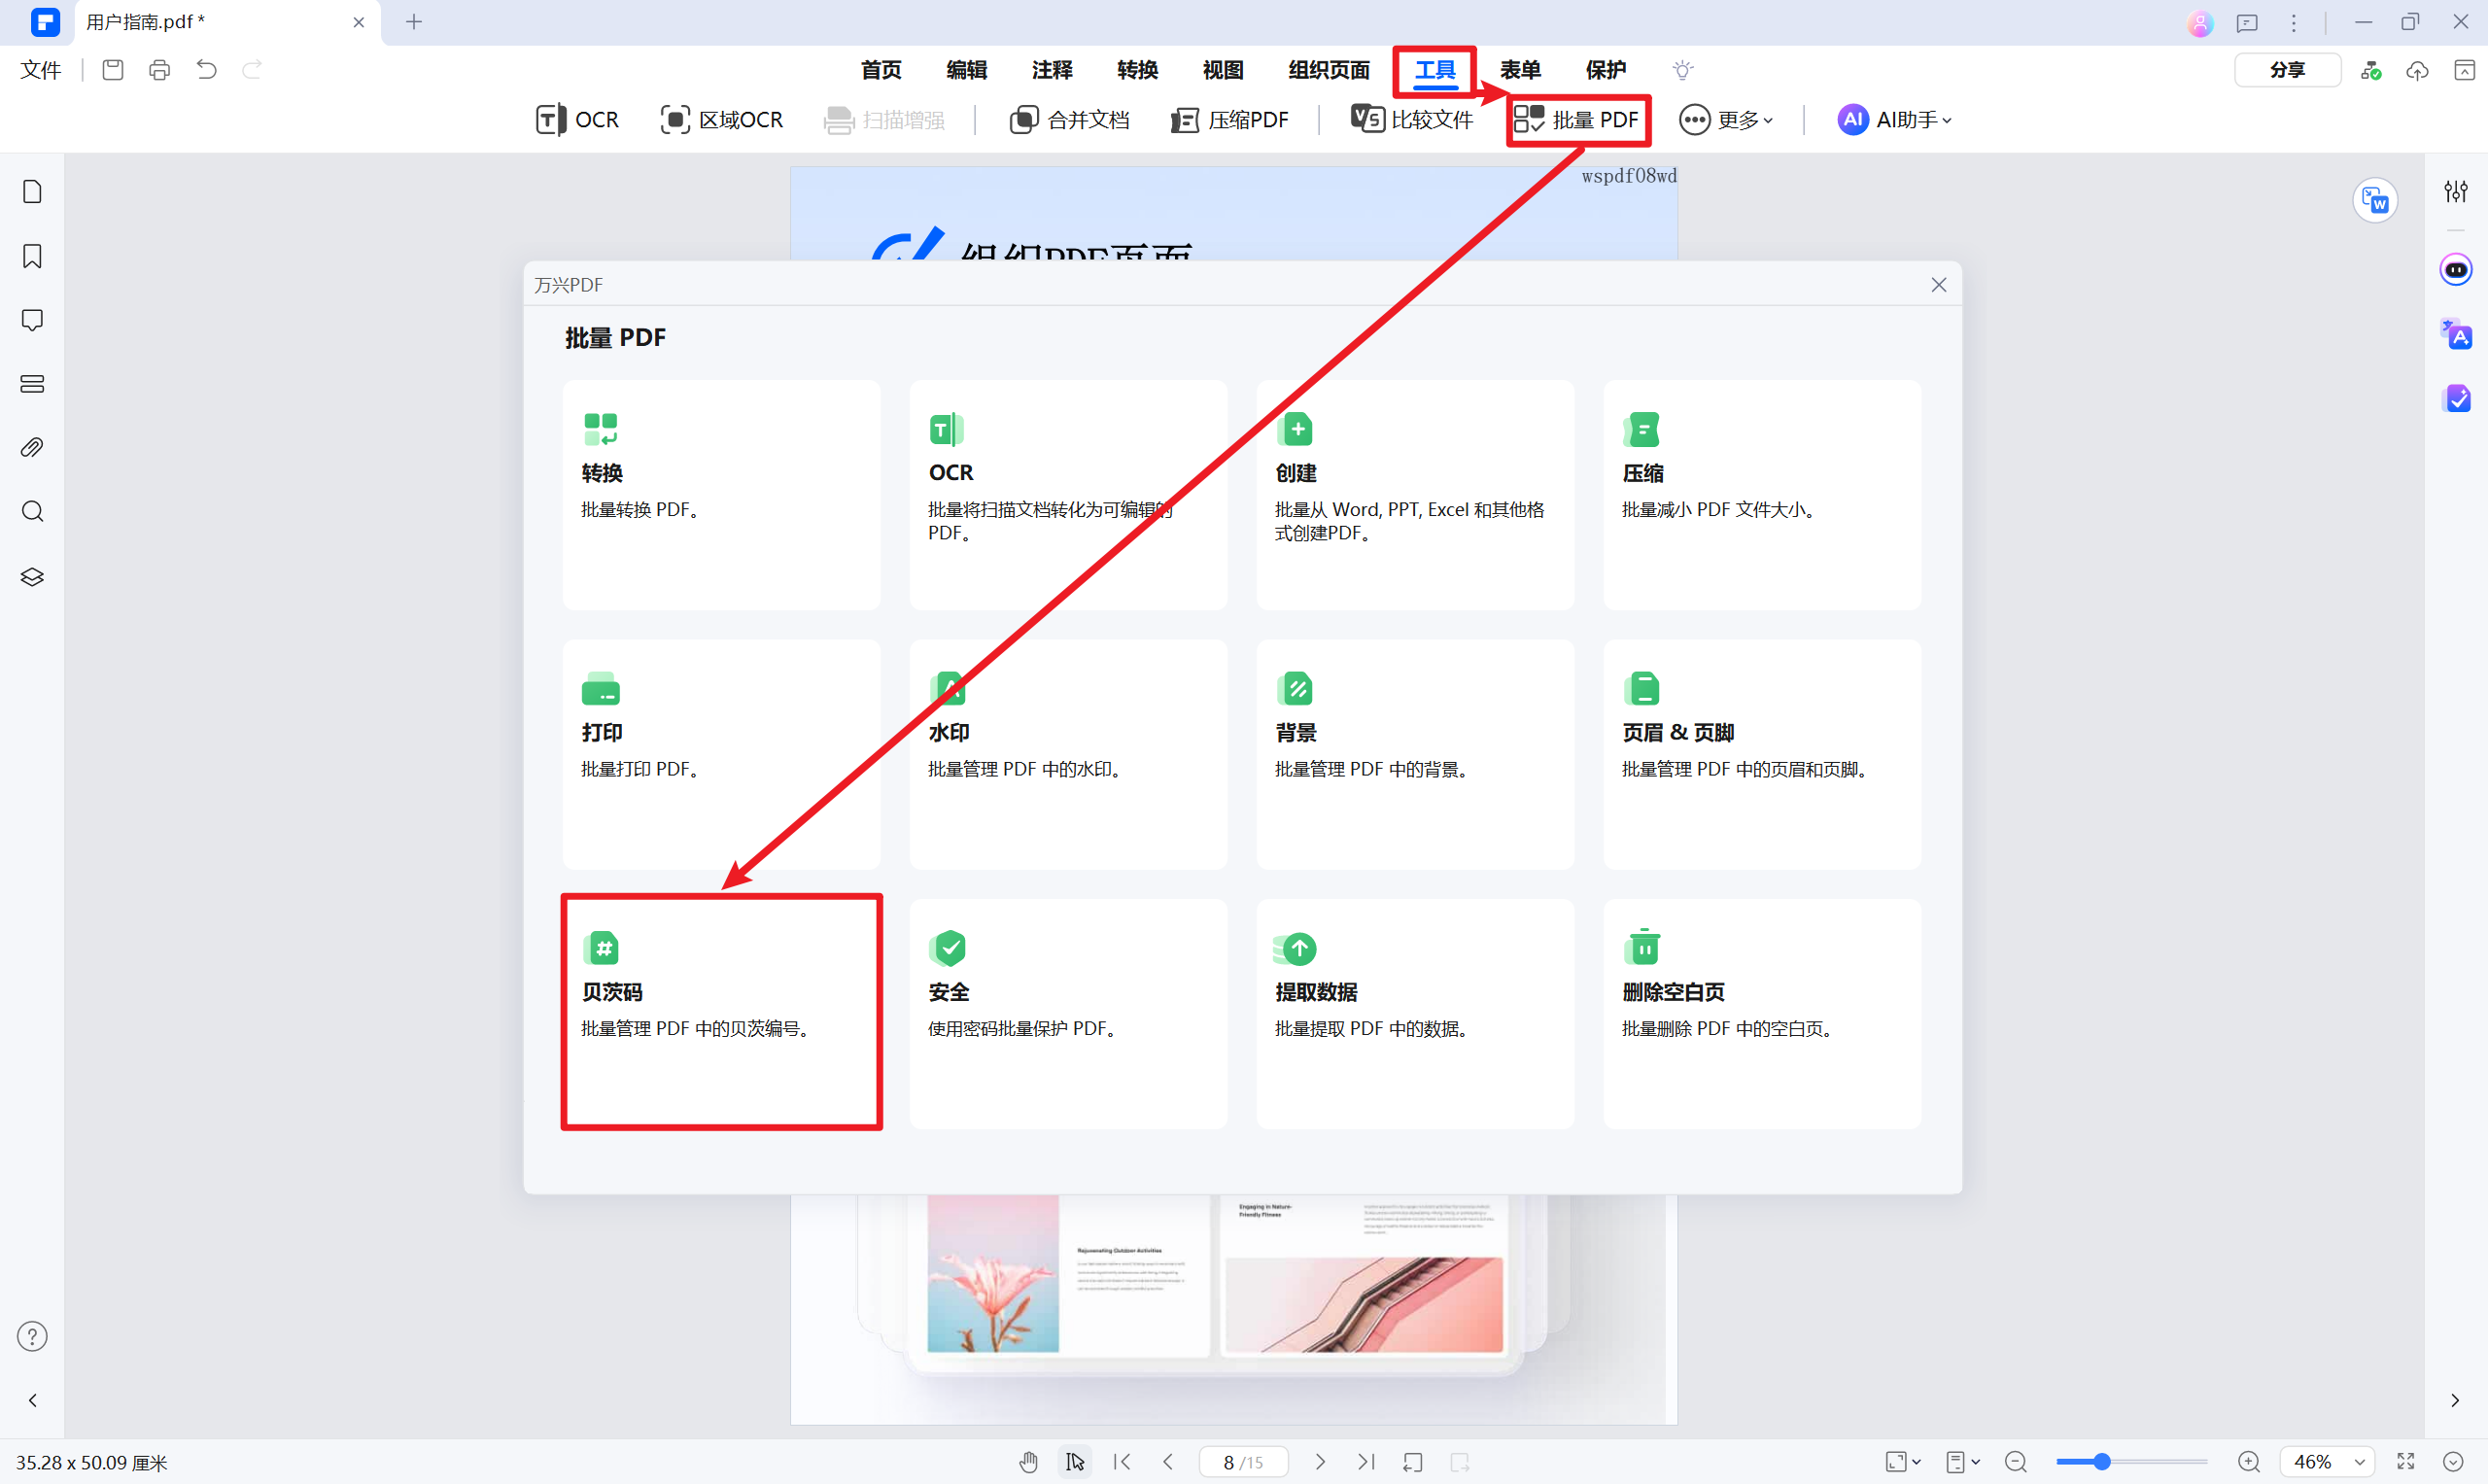Open the 区域OCR tool
The height and width of the screenshot is (1484, 2488).
tap(721, 120)
